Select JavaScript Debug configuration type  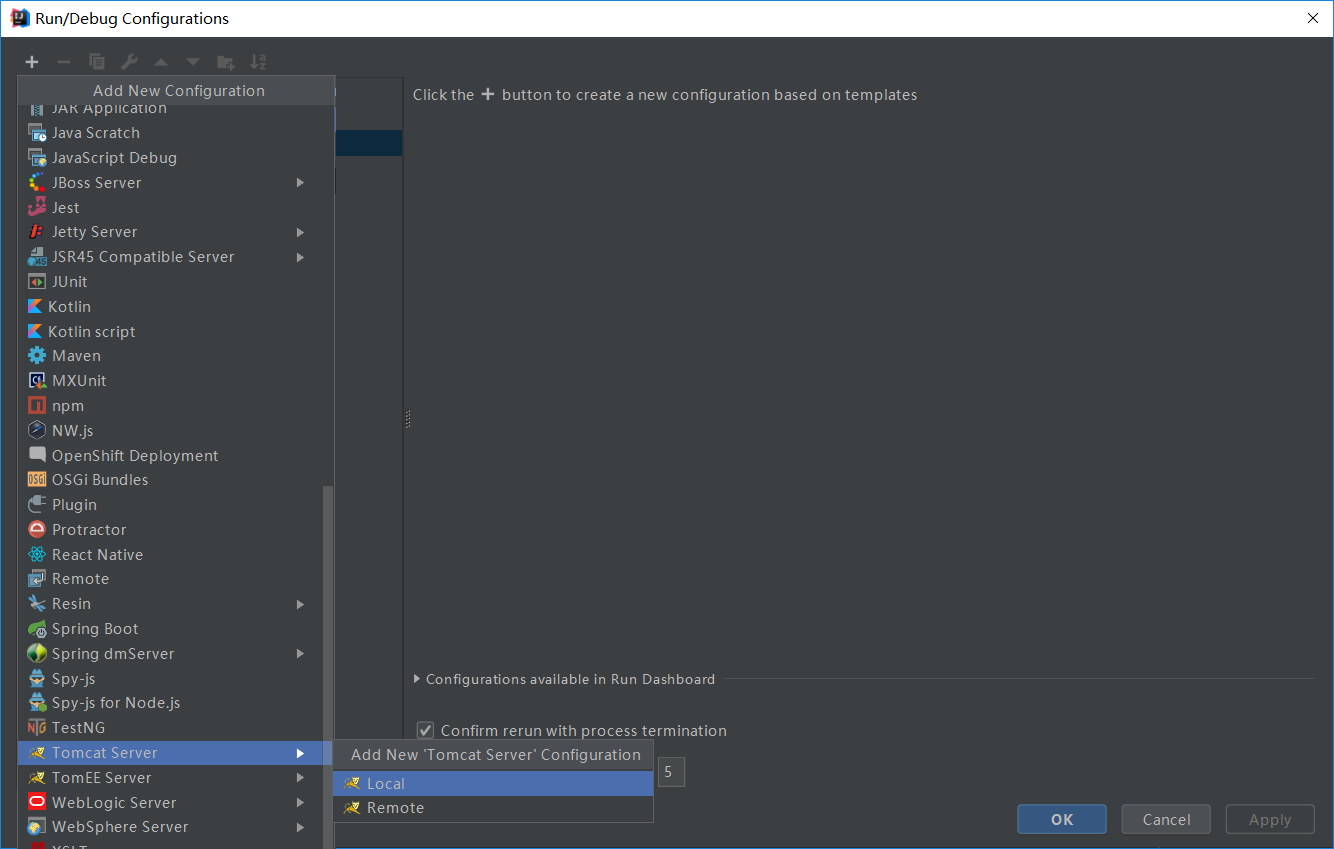click(176, 158)
